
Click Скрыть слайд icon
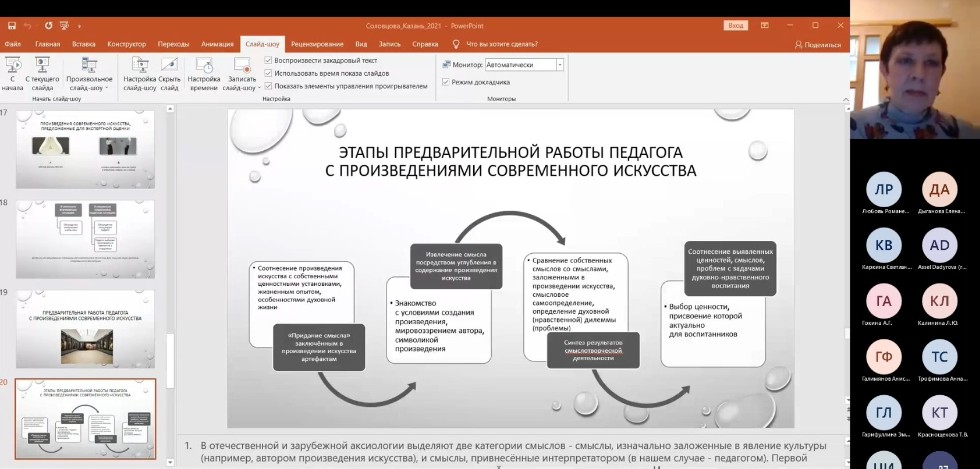[x=169, y=71]
